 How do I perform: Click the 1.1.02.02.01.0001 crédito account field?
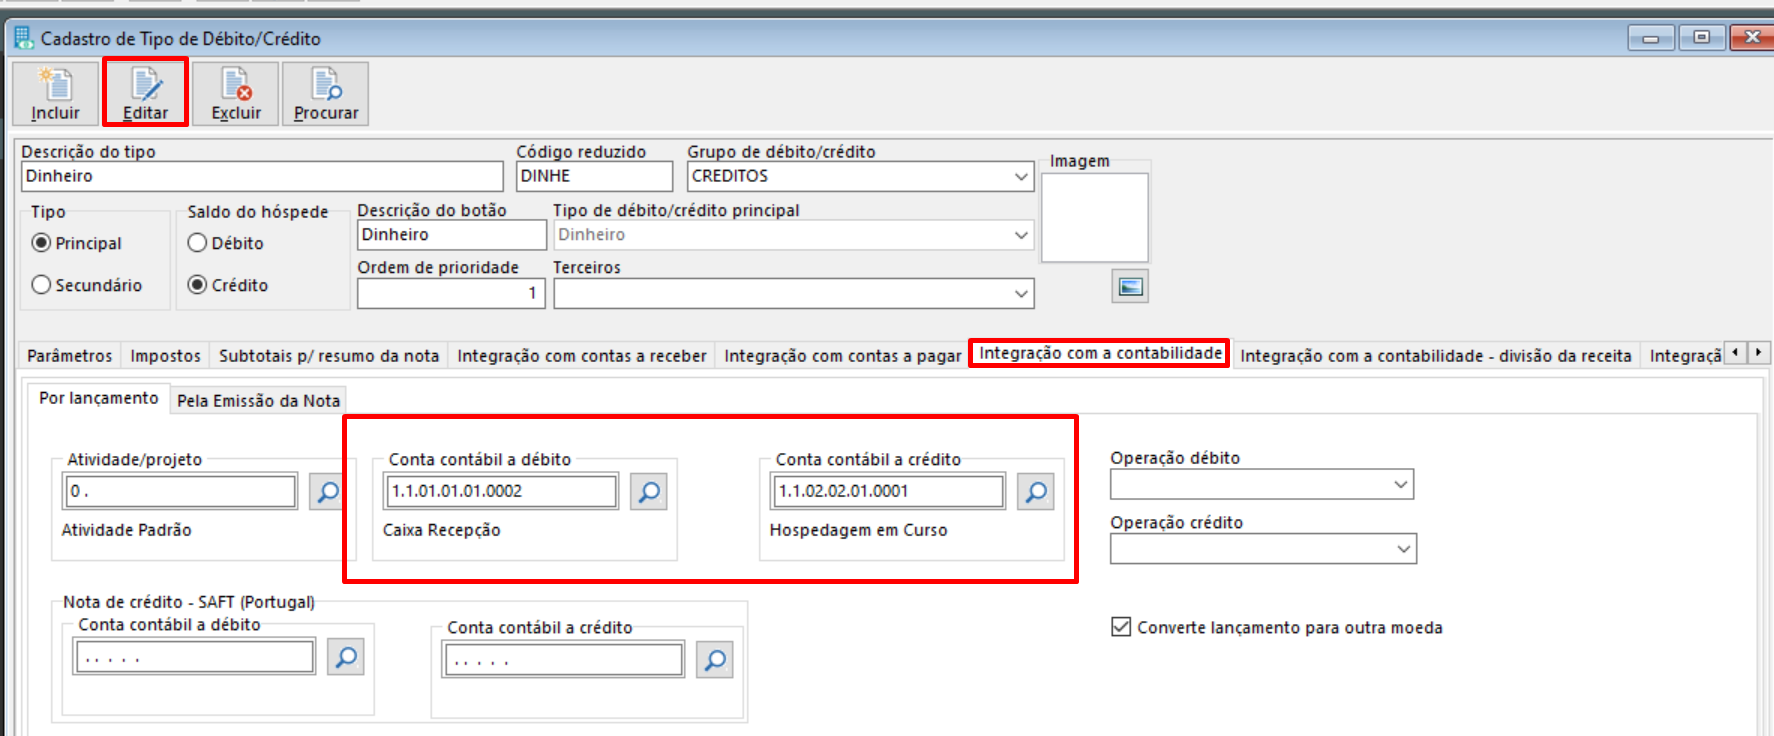889,491
